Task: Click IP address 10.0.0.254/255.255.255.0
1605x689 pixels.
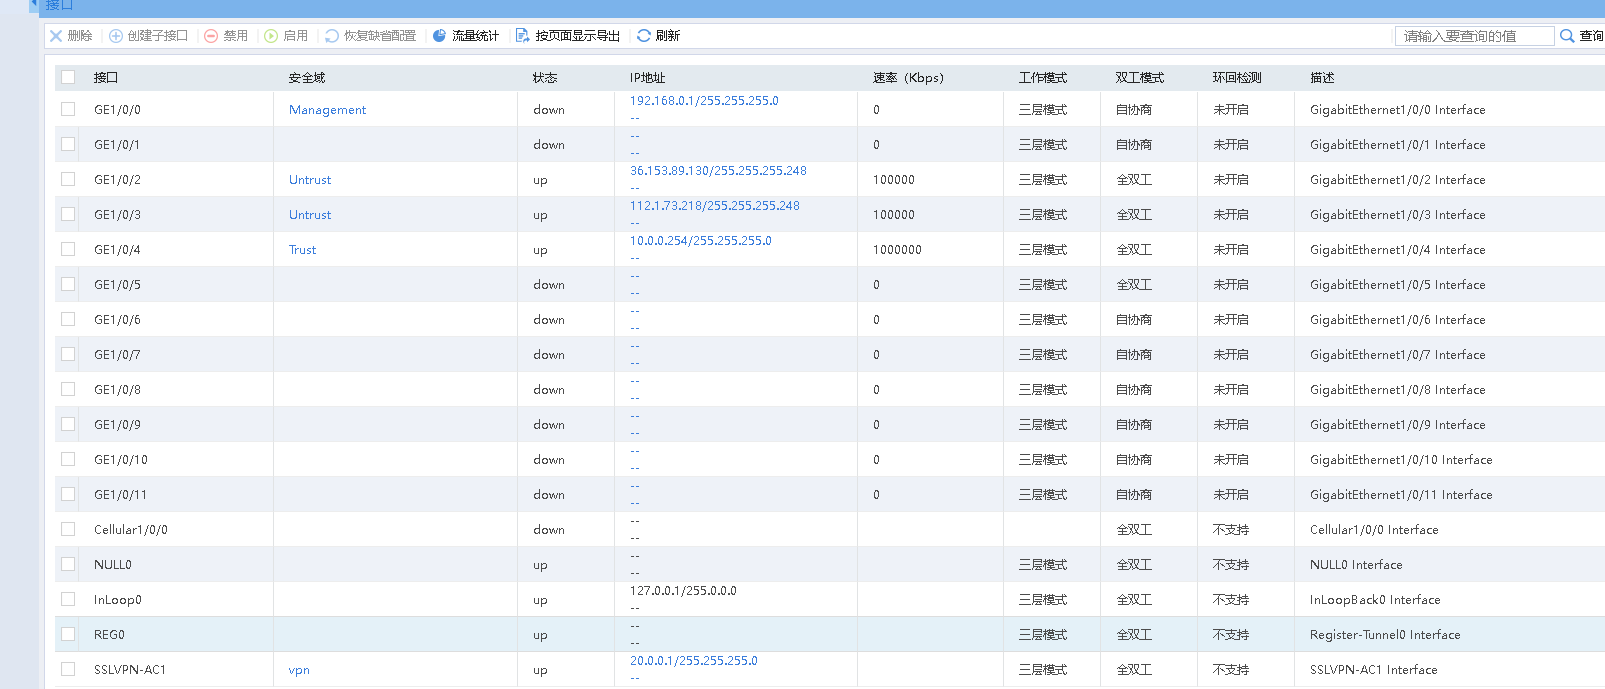Action: click(701, 241)
